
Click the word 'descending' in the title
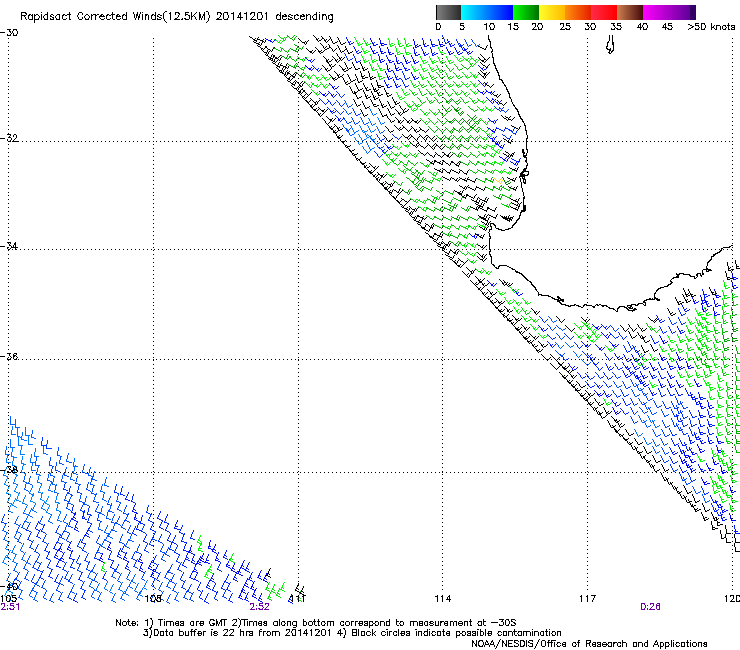[304, 17]
